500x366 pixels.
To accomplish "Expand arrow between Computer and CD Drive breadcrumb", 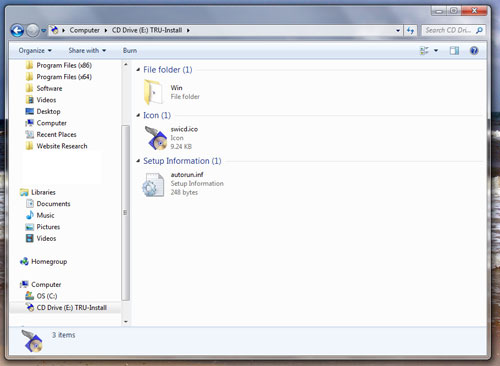I will (x=106, y=30).
